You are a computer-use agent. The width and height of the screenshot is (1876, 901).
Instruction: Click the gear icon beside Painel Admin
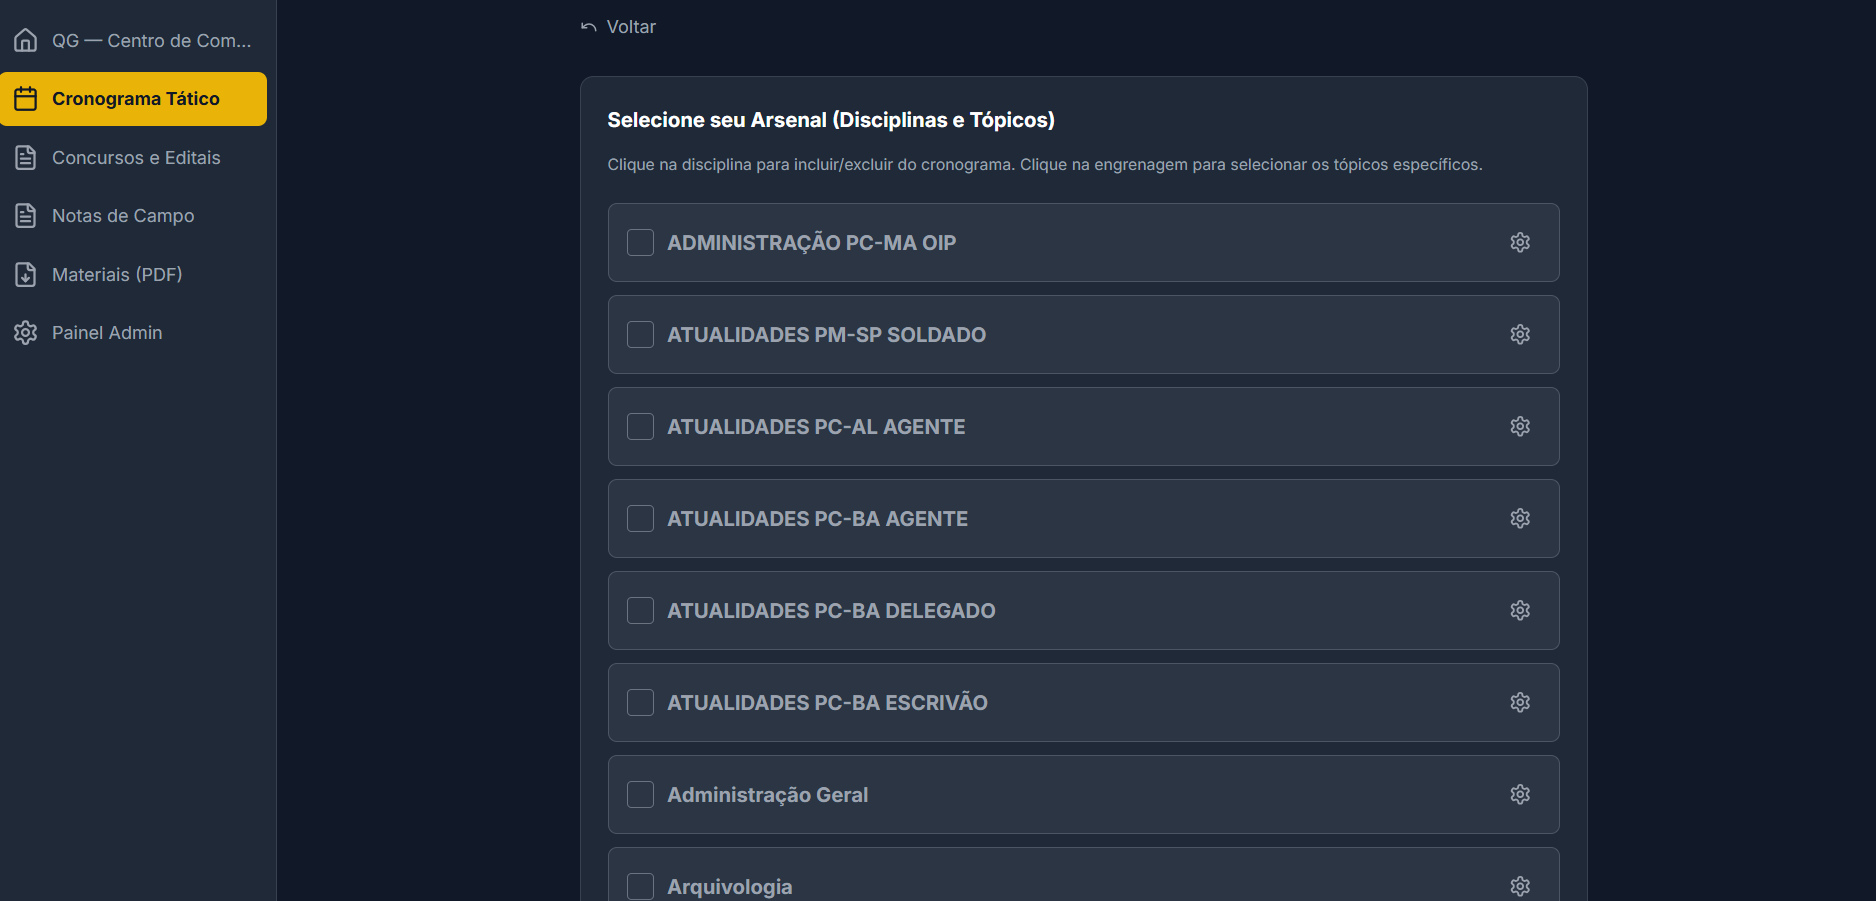pyautogui.click(x=26, y=333)
